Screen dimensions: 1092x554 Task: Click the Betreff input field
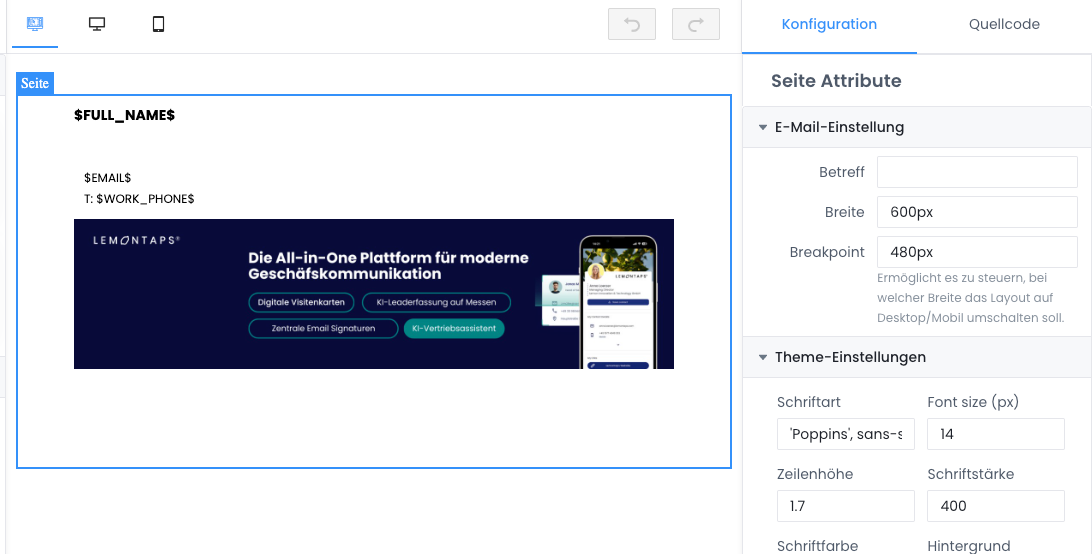coord(977,172)
